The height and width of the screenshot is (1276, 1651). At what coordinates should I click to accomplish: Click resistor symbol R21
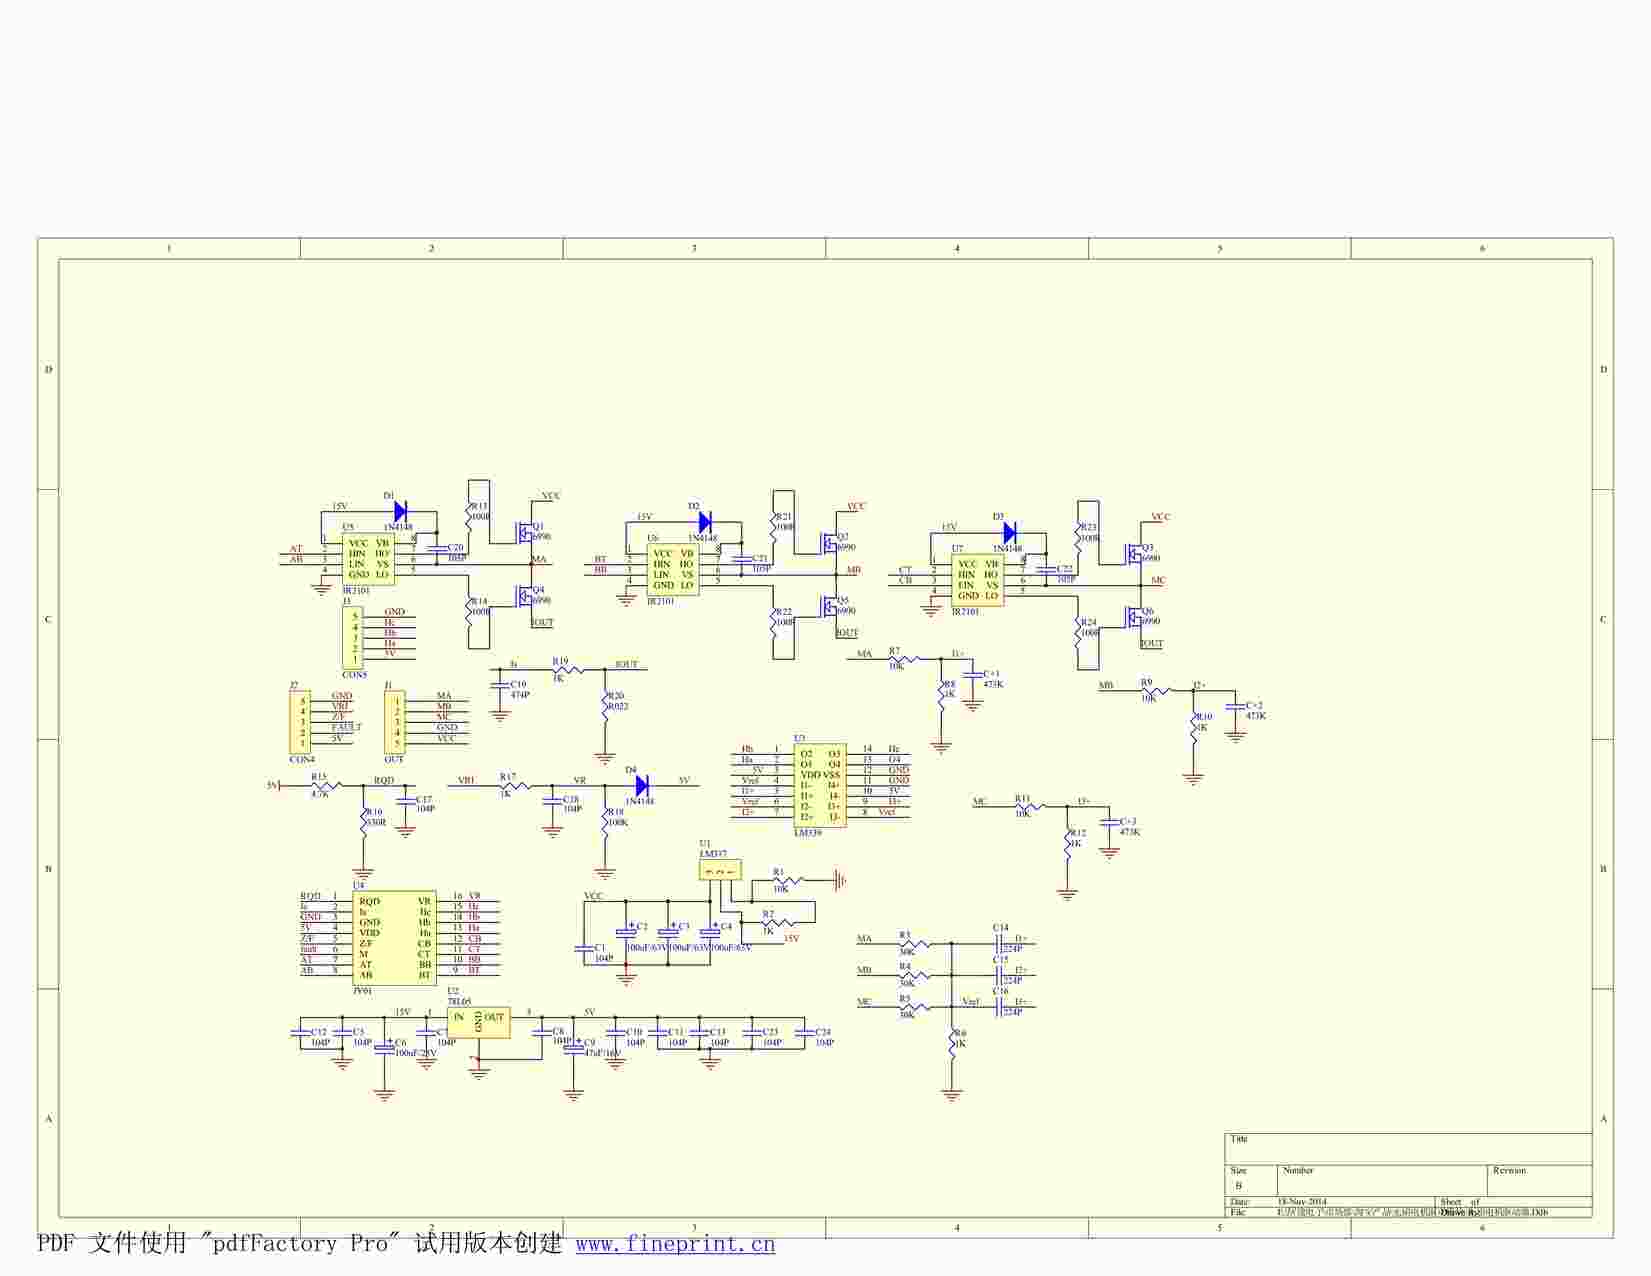click(774, 527)
